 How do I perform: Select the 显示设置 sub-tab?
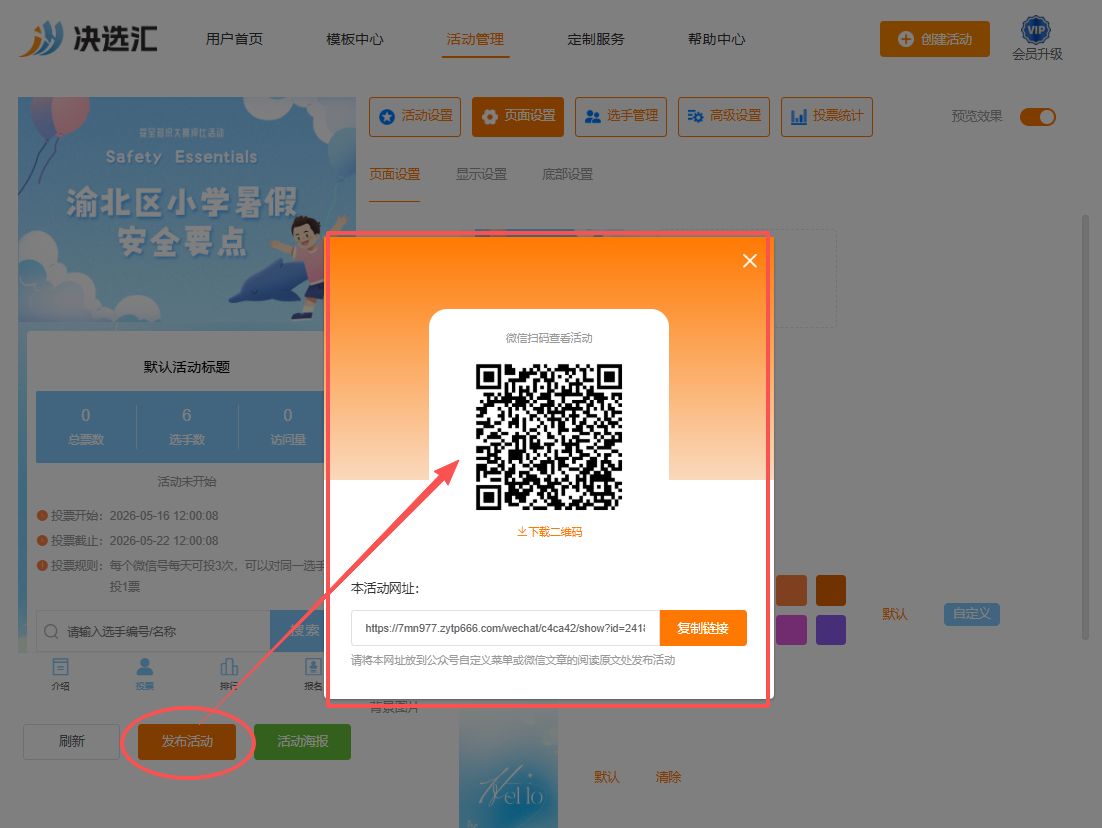click(x=481, y=174)
